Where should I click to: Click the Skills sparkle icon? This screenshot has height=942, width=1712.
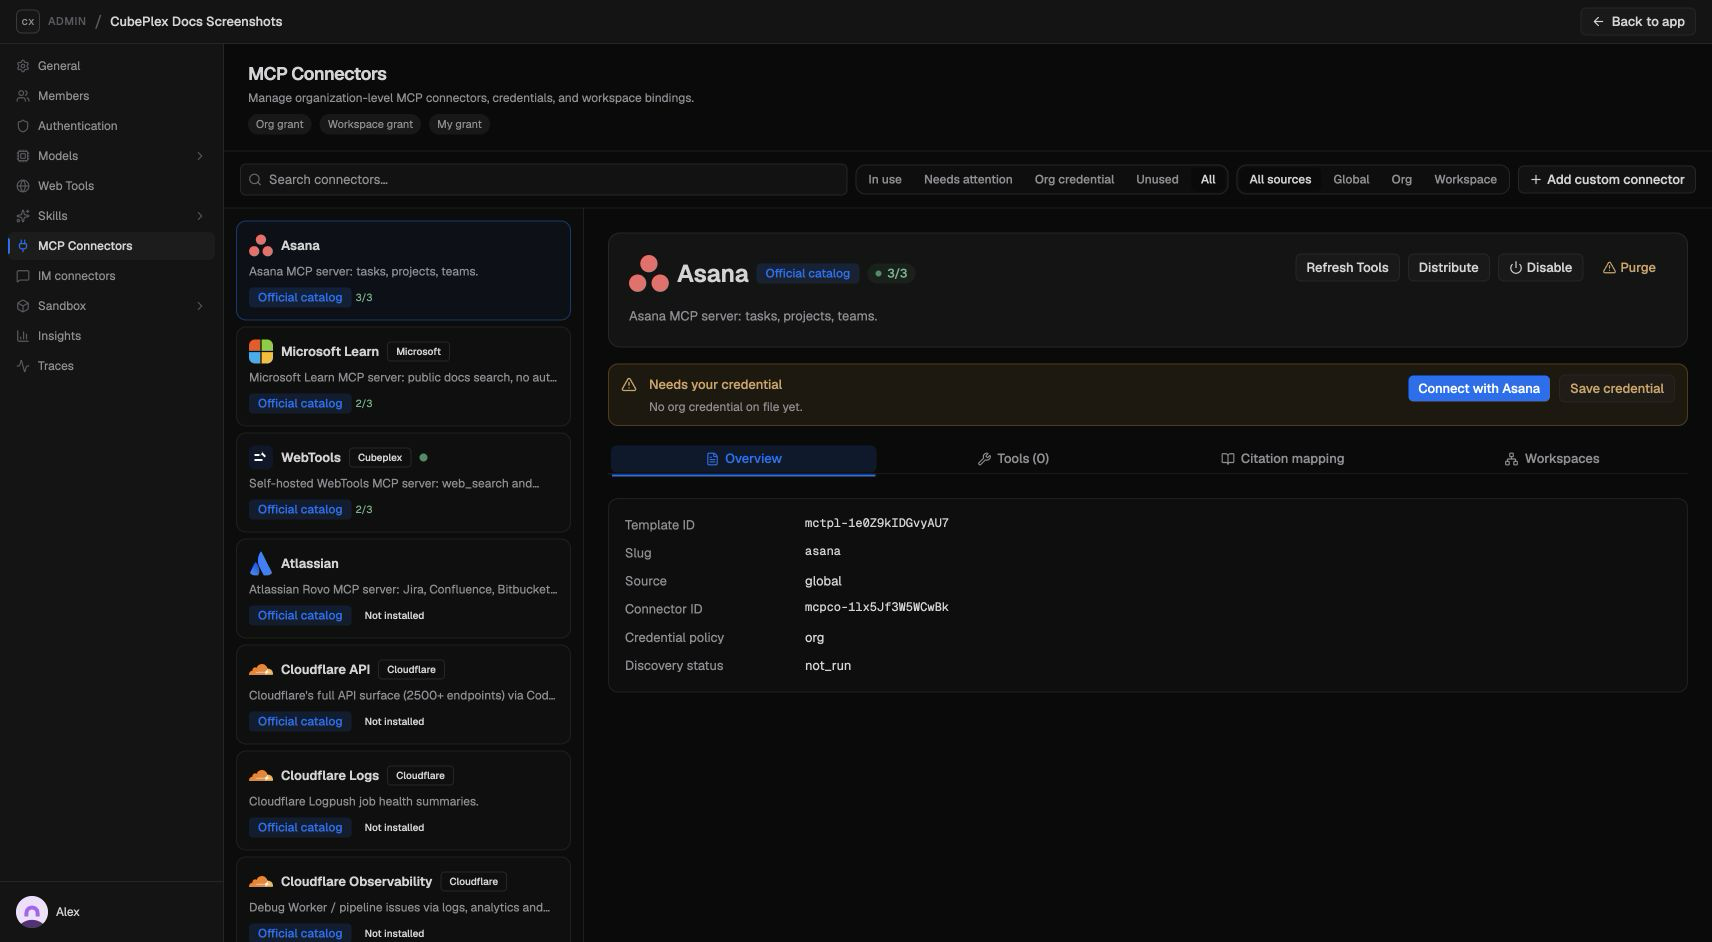click(23, 216)
